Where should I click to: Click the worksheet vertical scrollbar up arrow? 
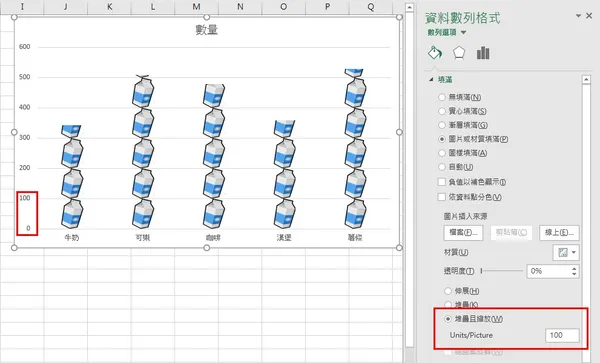409,7
